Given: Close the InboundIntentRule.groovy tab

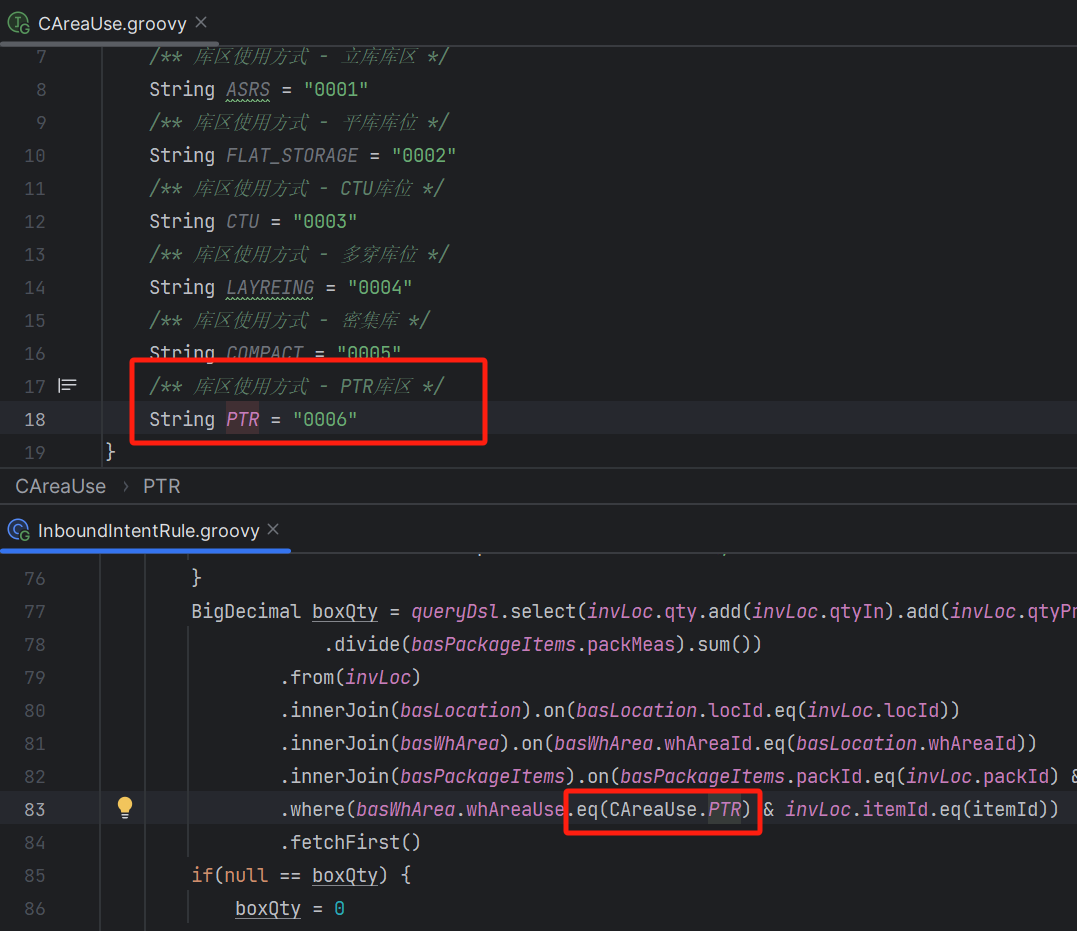Looking at the screenshot, I should [x=273, y=529].
